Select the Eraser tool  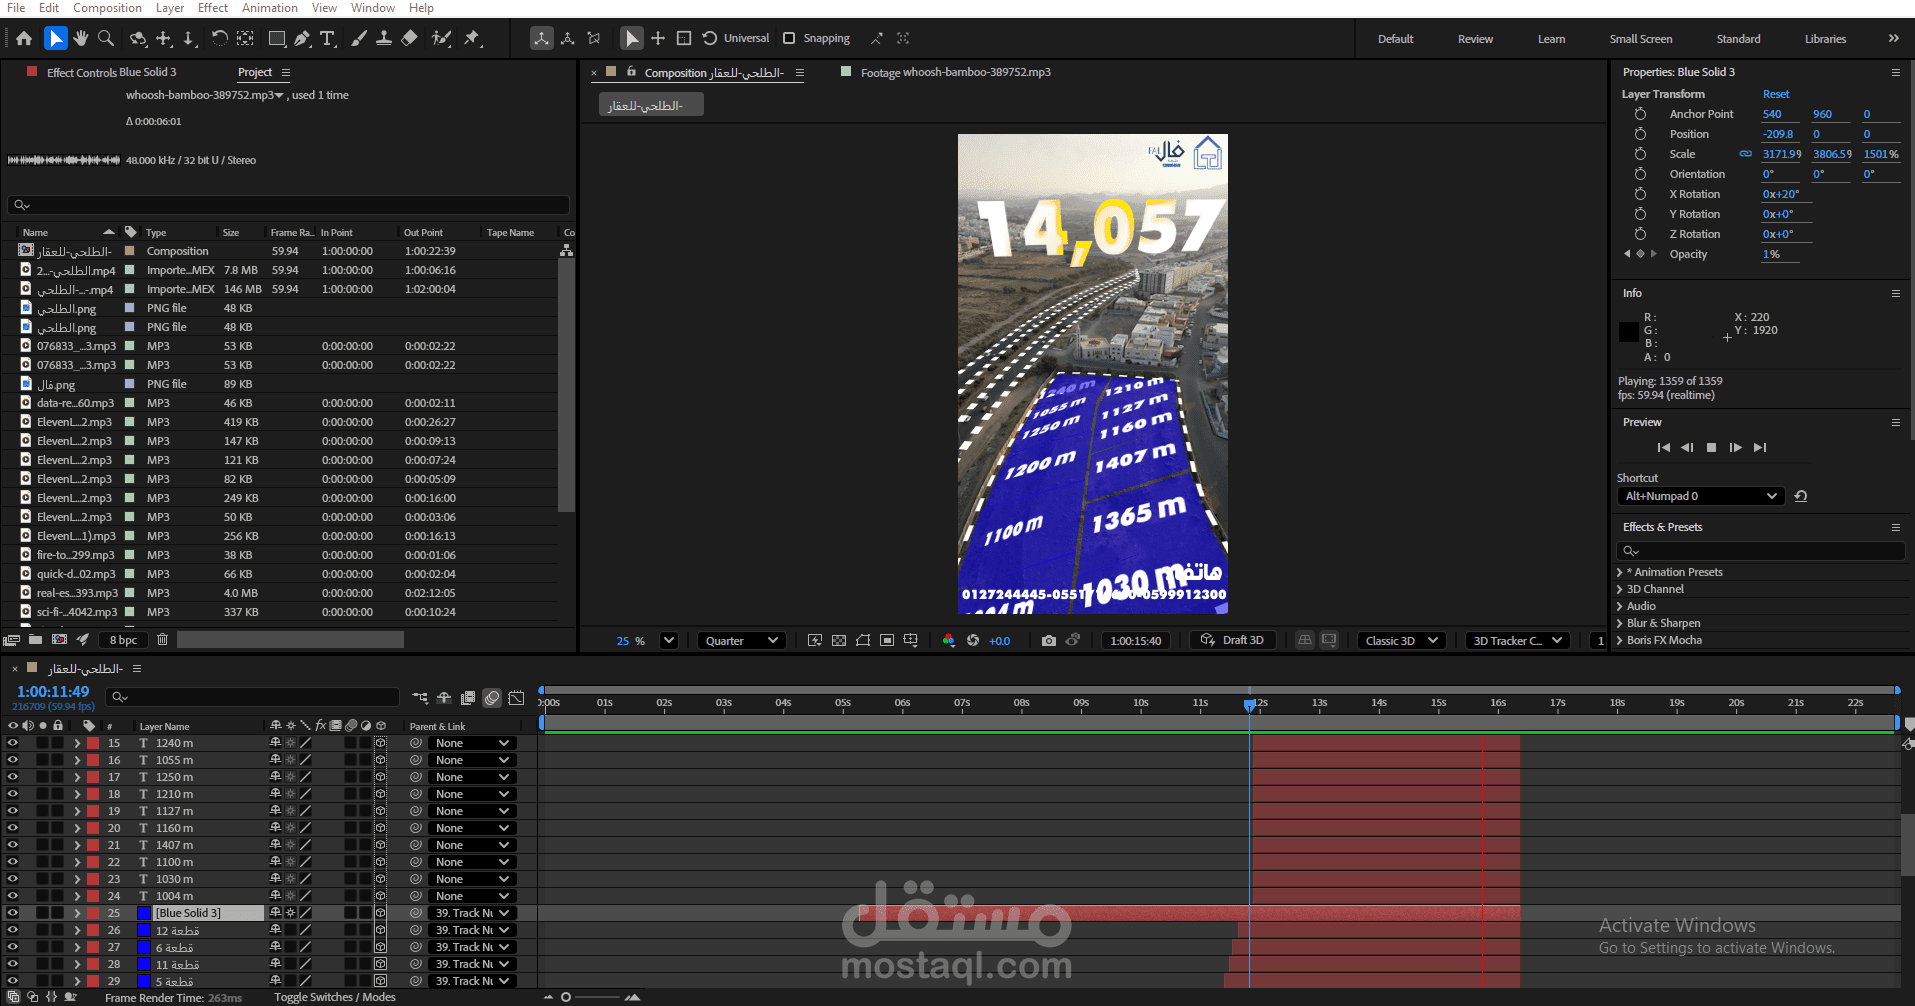coord(409,39)
